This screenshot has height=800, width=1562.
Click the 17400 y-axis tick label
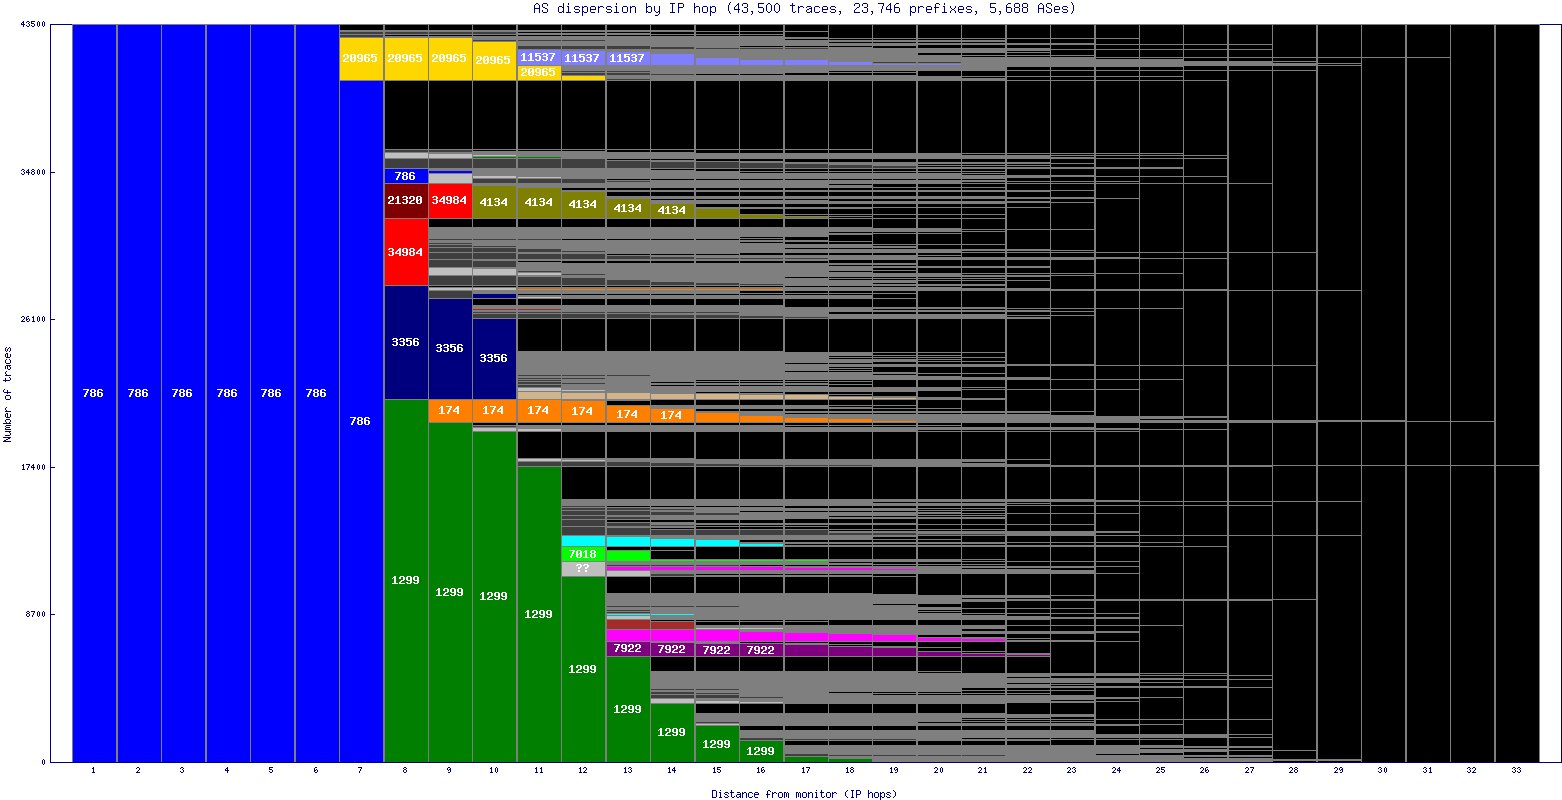[x=32, y=467]
